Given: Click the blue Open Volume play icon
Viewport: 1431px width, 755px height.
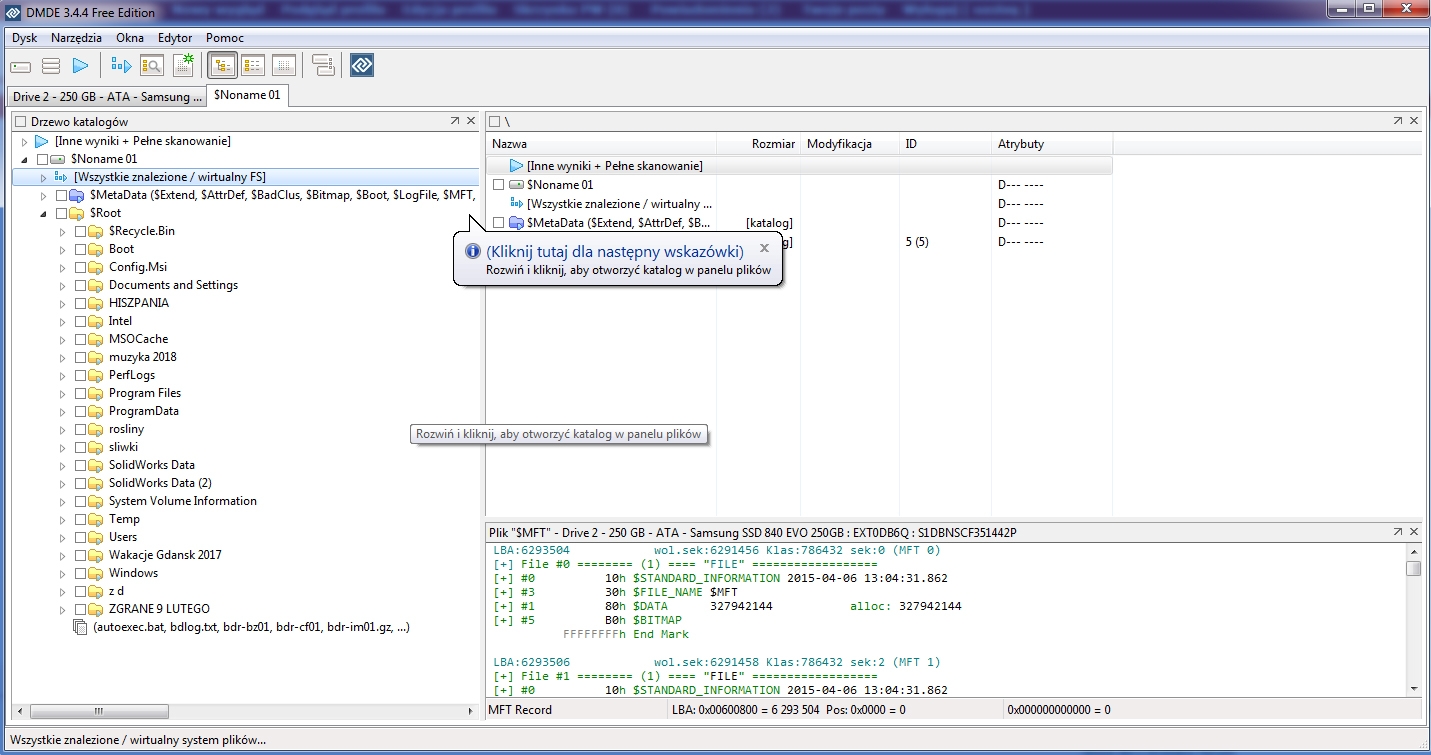Looking at the screenshot, I should [x=81, y=66].
